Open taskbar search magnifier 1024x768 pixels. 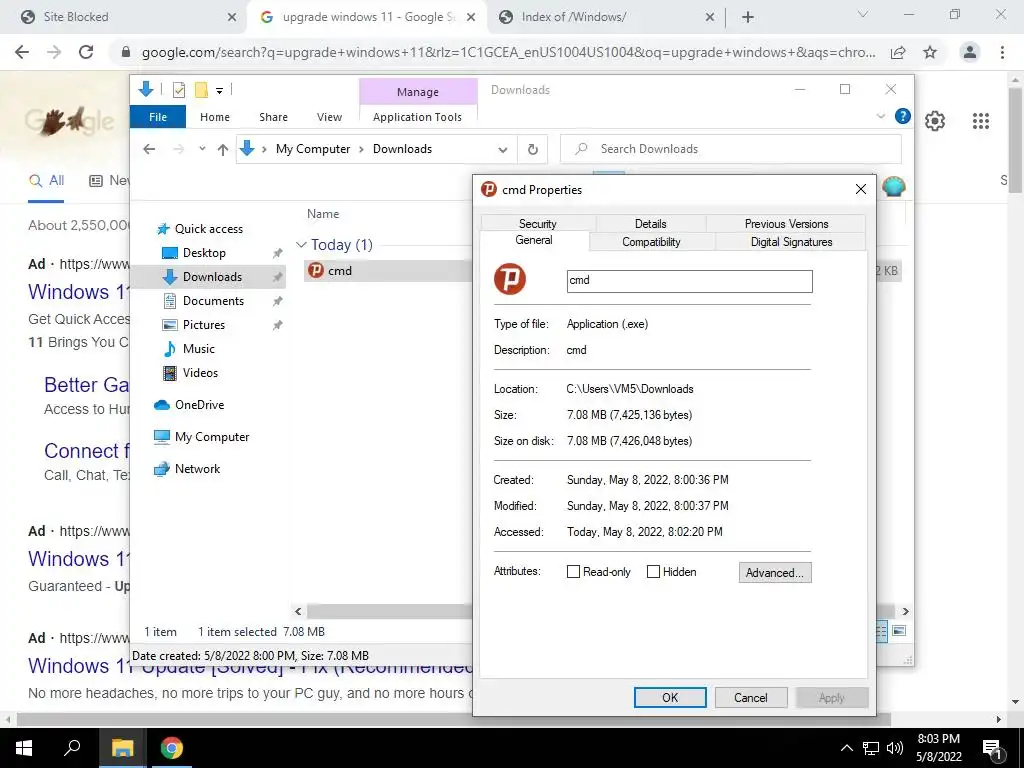click(x=72, y=748)
